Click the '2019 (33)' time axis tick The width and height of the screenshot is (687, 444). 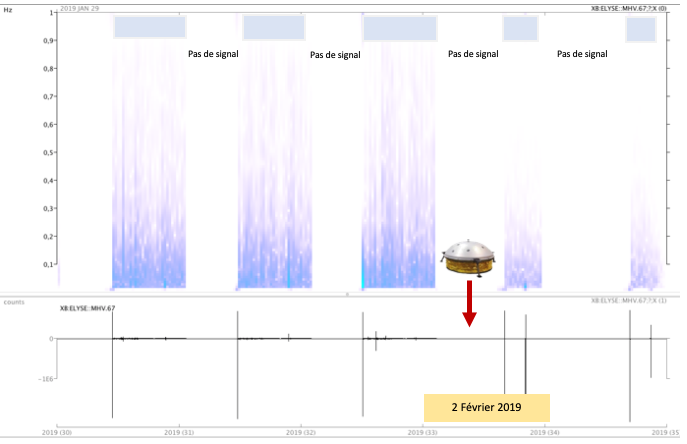pyautogui.click(x=424, y=433)
